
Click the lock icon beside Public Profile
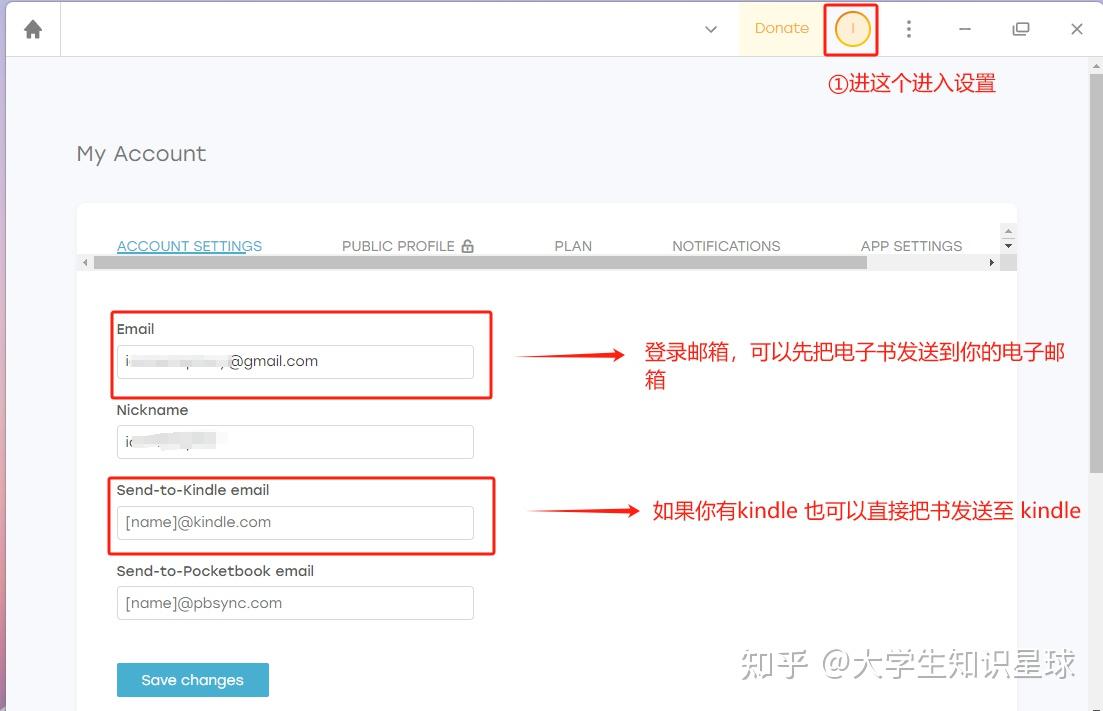(x=467, y=245)
